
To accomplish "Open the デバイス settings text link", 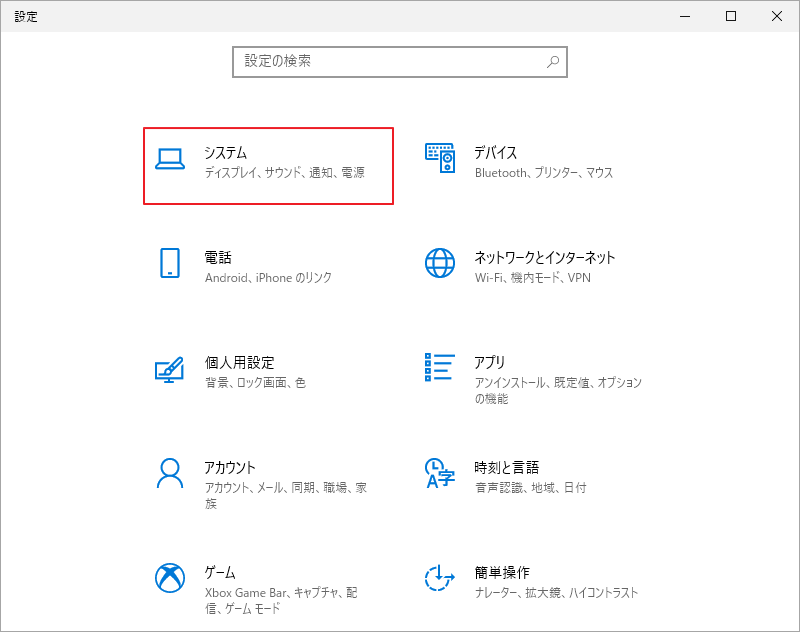I will [495, 152].
